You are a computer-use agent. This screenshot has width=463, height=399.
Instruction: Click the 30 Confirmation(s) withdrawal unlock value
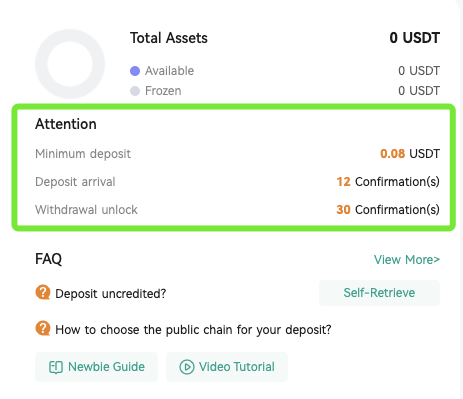(x=388, y=210)
